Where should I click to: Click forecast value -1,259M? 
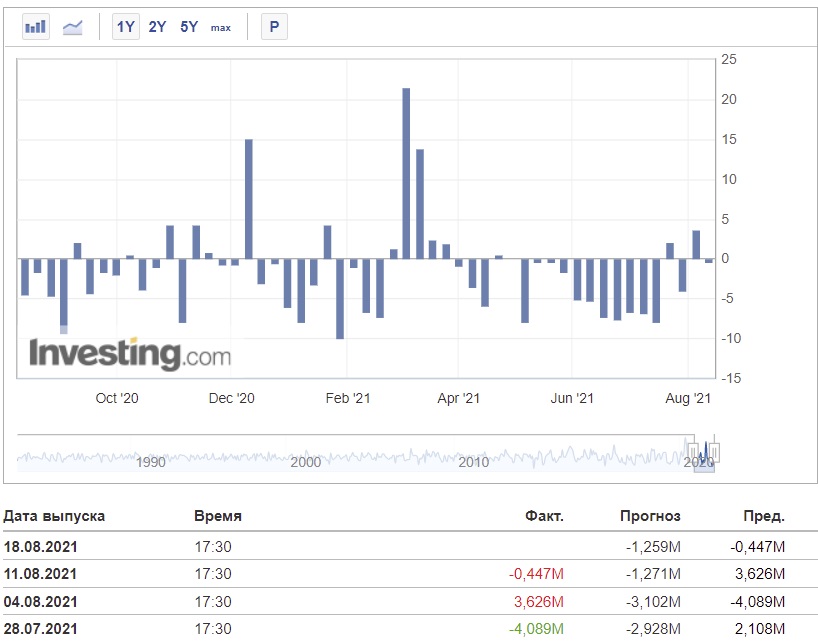[x=653, y=547]
